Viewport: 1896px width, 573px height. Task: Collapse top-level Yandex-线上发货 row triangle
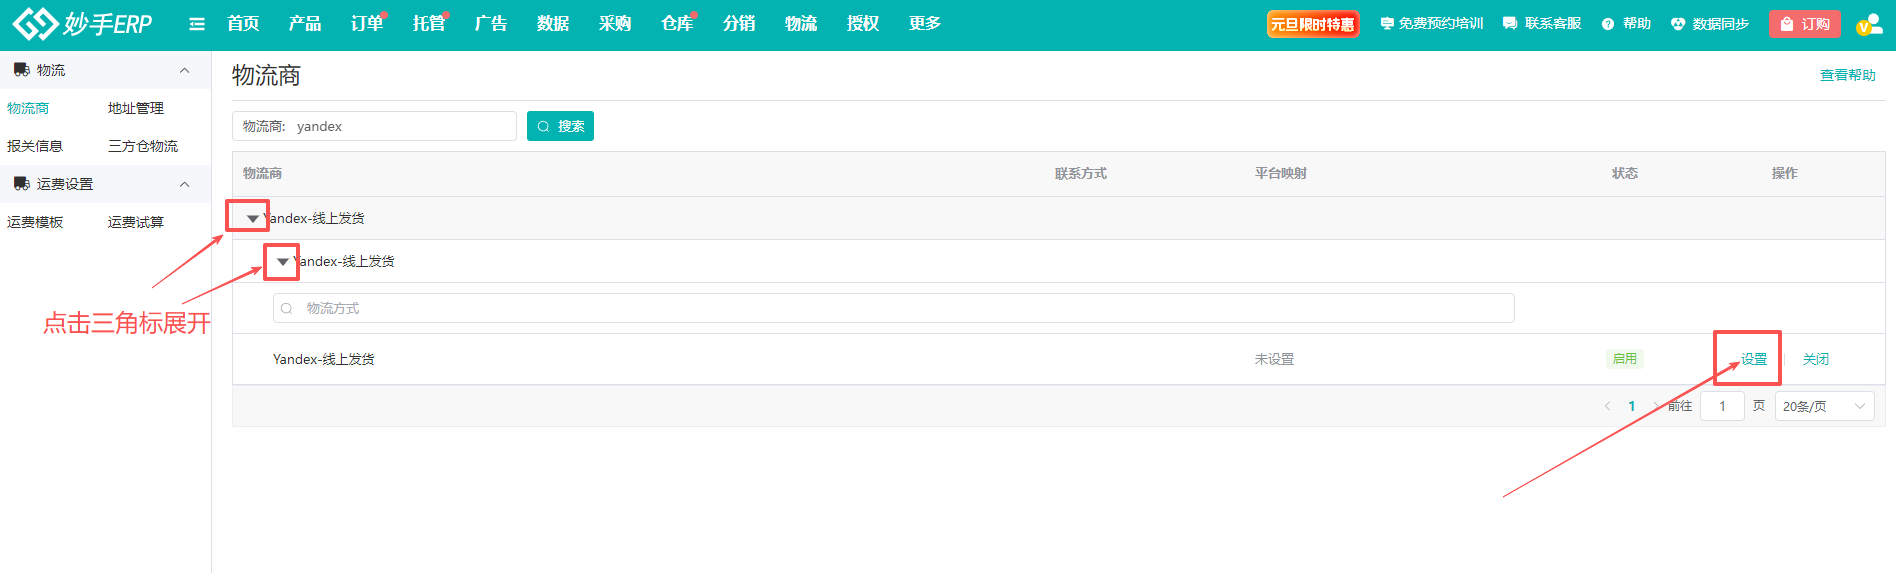tap(252, 218)
